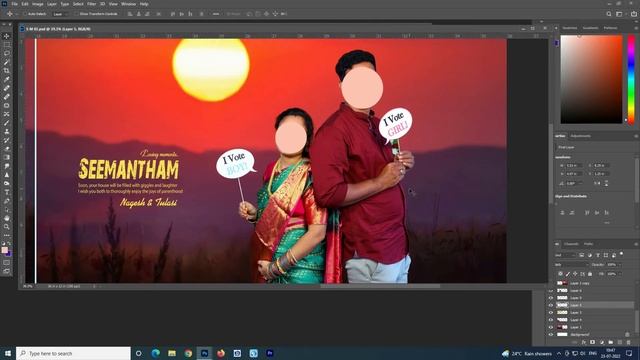
Task: Click the align top edges icon in options bar
Action: [x=173, y=14]
